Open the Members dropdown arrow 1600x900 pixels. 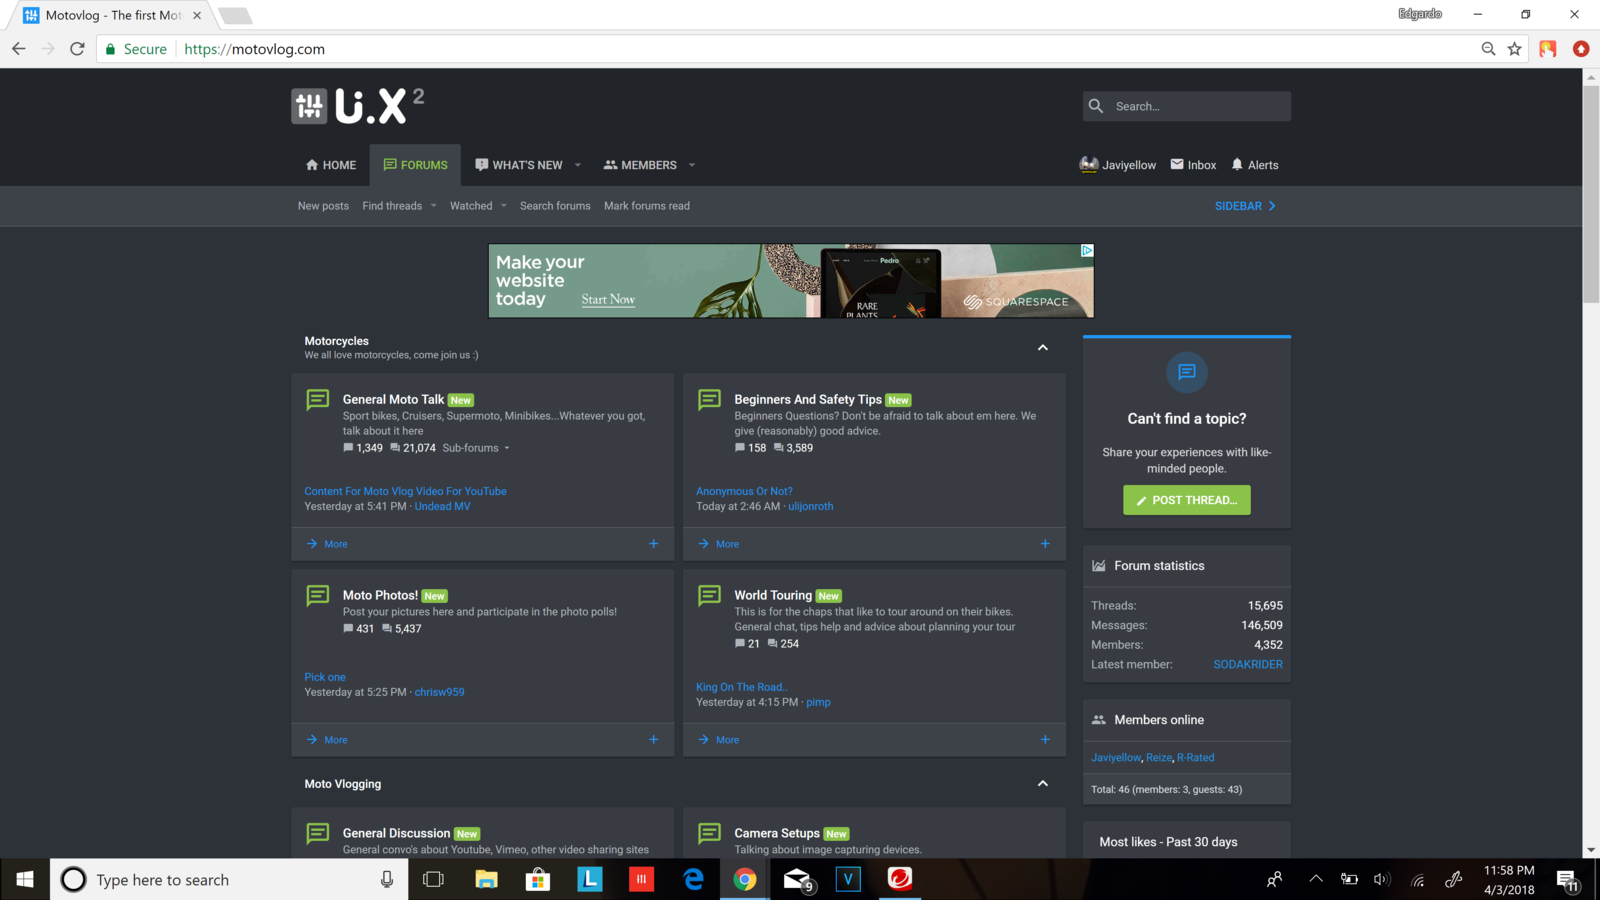692,165
